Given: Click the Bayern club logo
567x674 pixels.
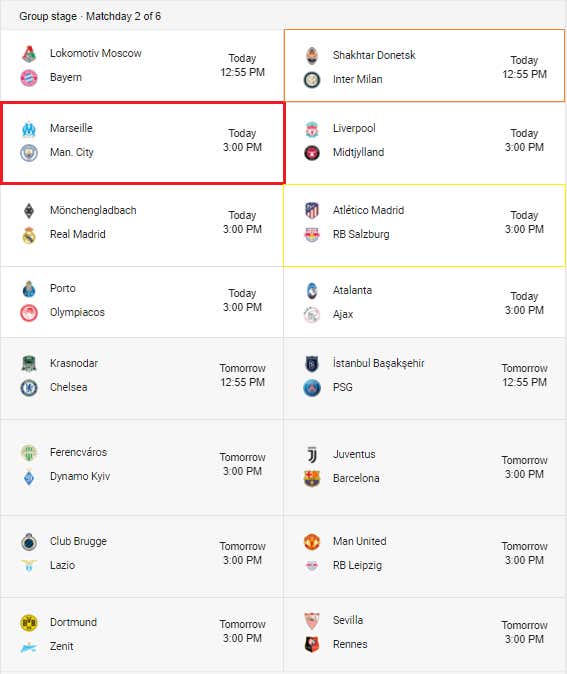Looking at the screenshot, I should tap(29, 78).
